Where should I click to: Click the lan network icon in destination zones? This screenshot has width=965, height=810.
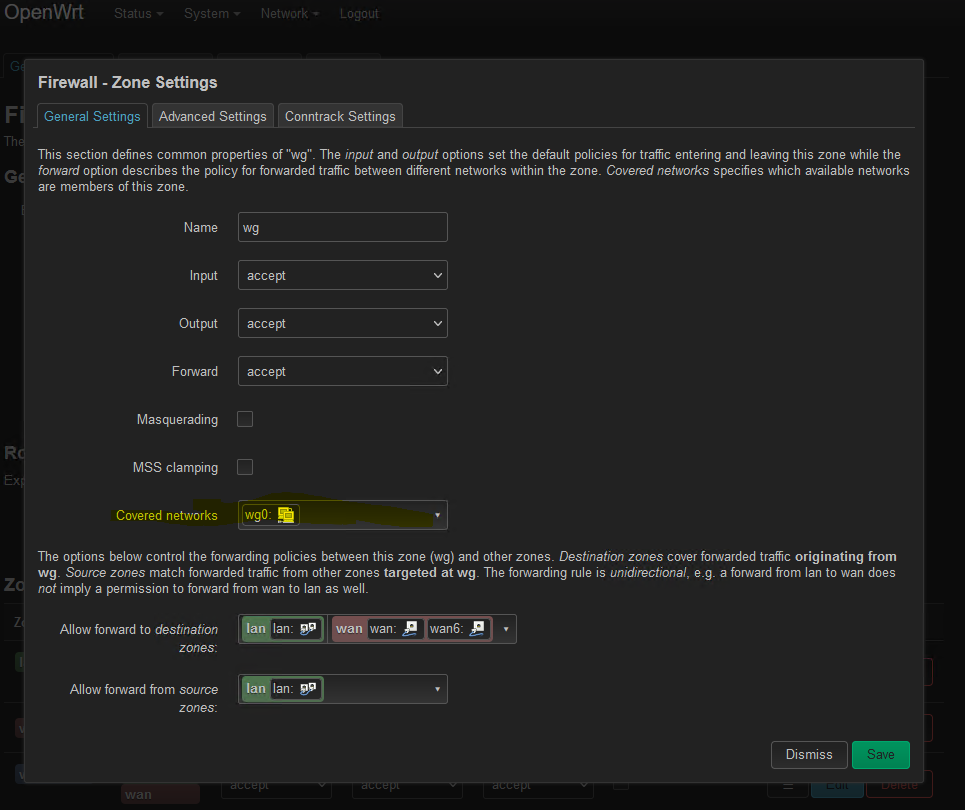coord(308,628)
